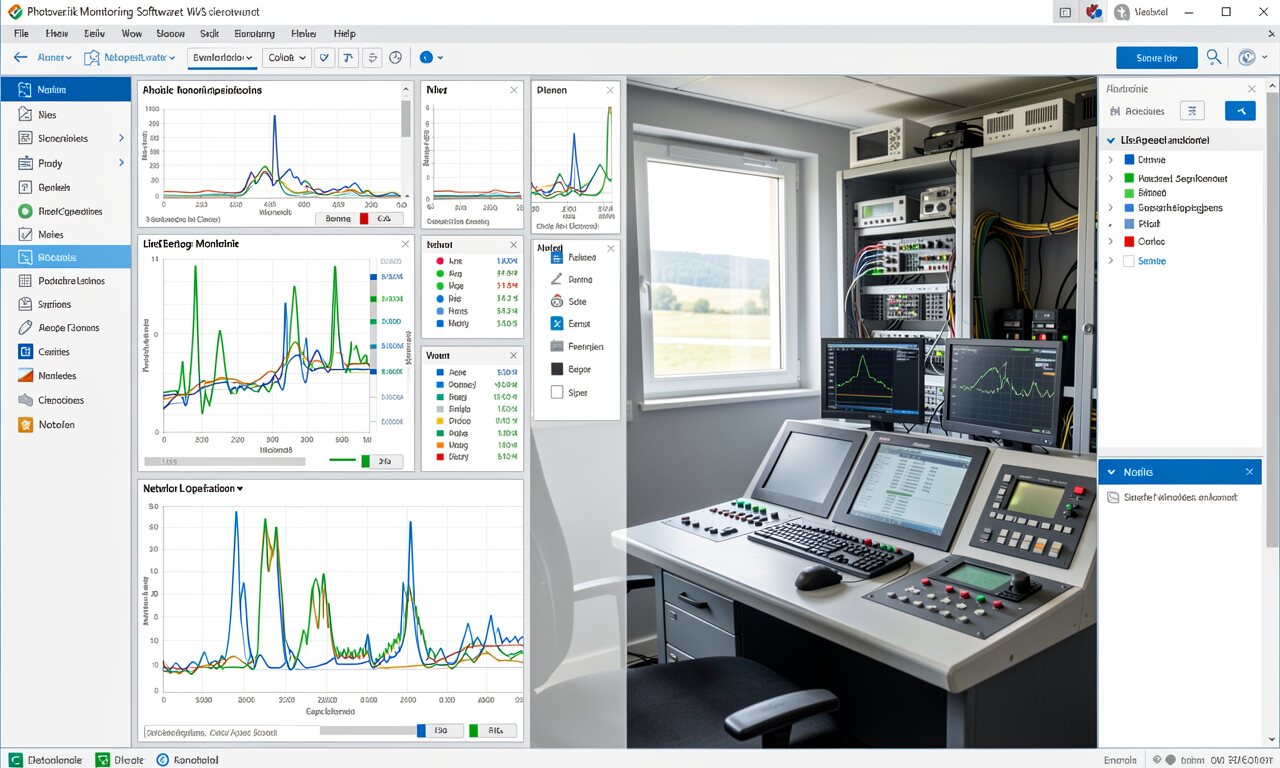Close the Nlivt chart panel
This screenshot has height=768, width=1280.
click(514, 90)
